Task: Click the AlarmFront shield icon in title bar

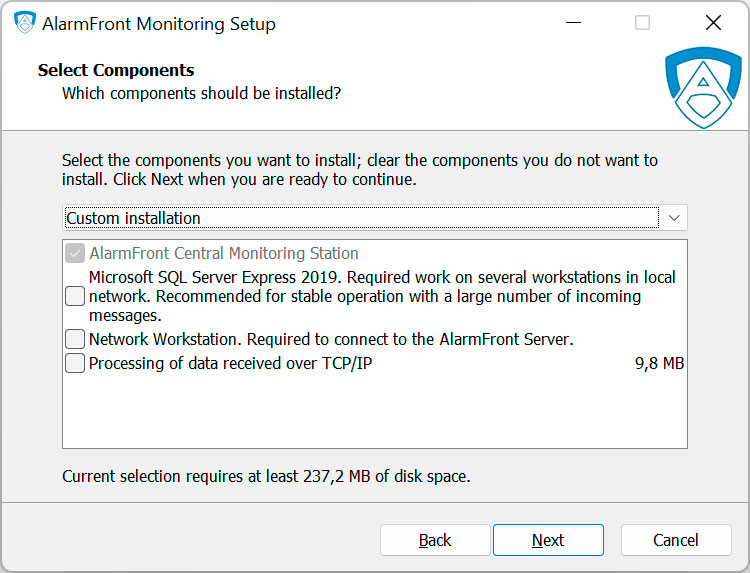Action: click(x=24, y=23)
